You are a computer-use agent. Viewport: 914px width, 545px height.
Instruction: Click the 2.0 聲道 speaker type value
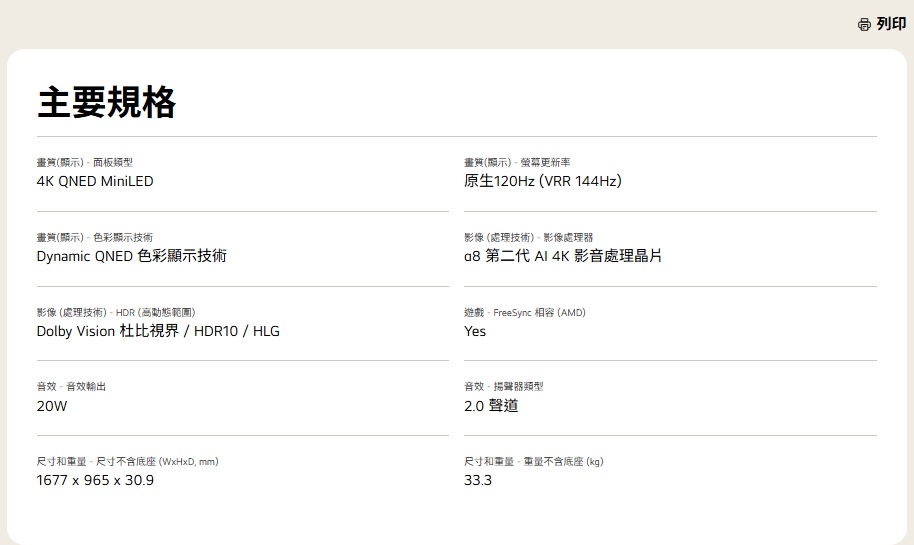(491, 406)
